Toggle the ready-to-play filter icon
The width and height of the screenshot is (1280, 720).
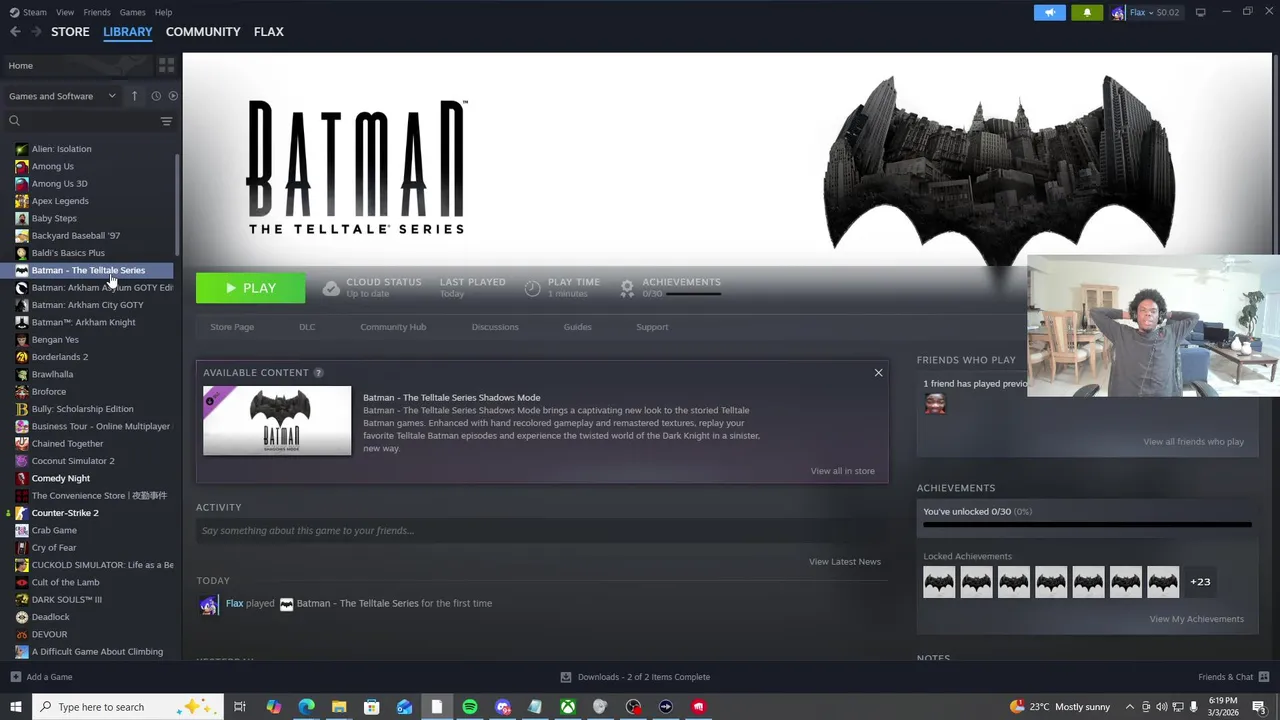pos(173,96)
